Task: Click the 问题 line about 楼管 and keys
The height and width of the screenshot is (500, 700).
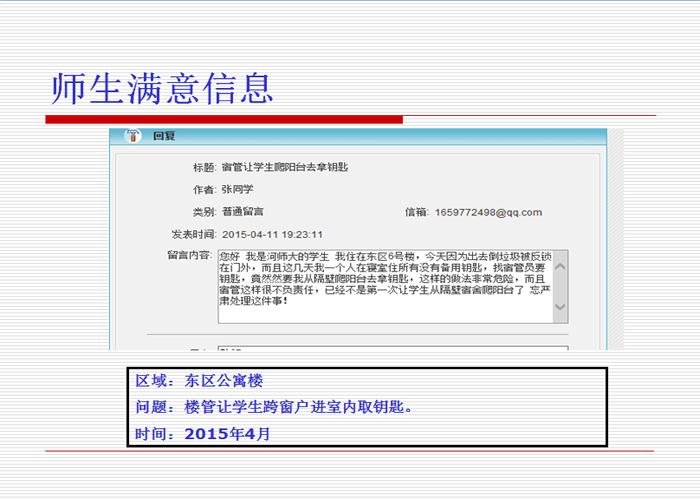Action: (x=274, y=407)
